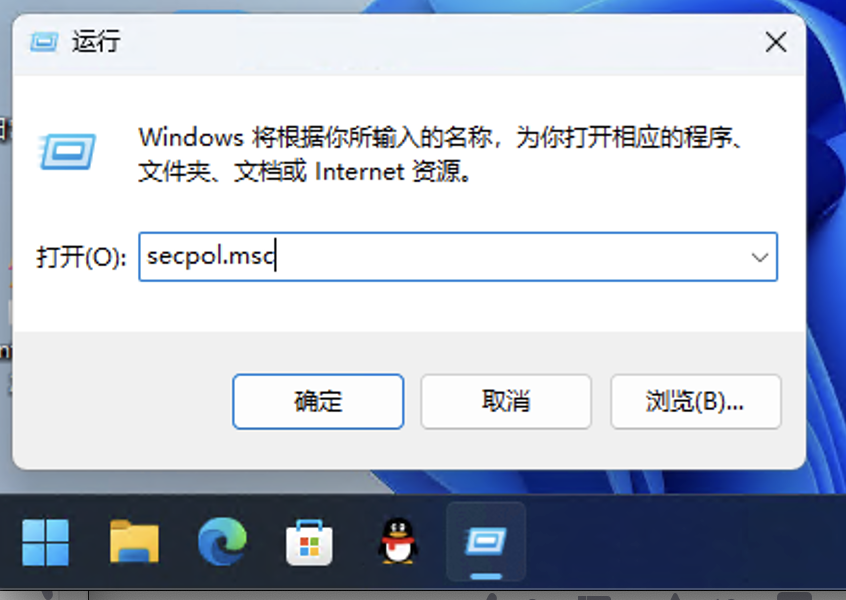Click empty taskbar area right of Run icon

tap(685, 542)
